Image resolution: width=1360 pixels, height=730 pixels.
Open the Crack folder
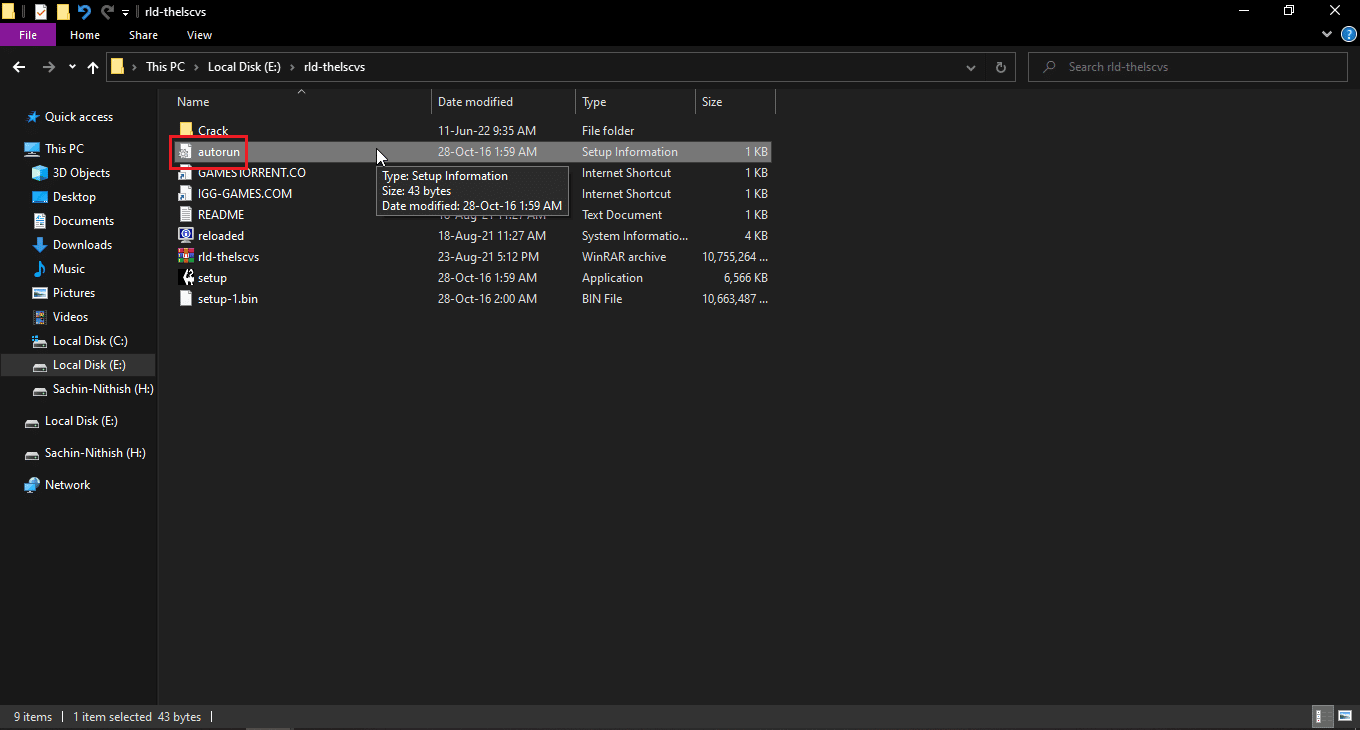212,131
